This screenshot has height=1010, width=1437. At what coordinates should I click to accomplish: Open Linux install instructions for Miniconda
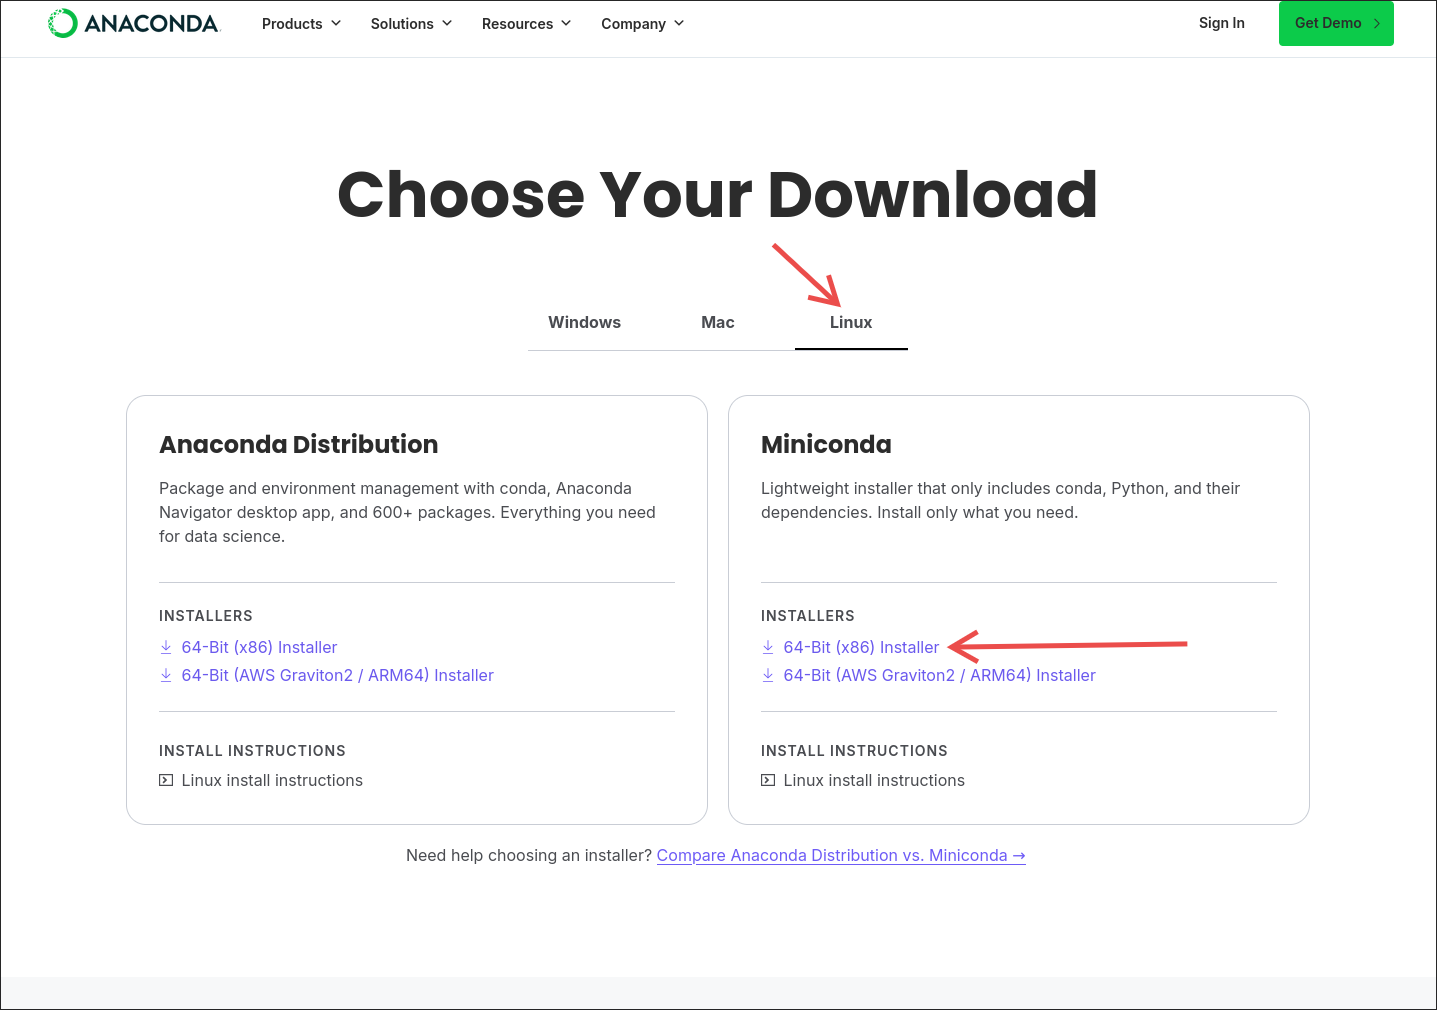pos(874,780)
